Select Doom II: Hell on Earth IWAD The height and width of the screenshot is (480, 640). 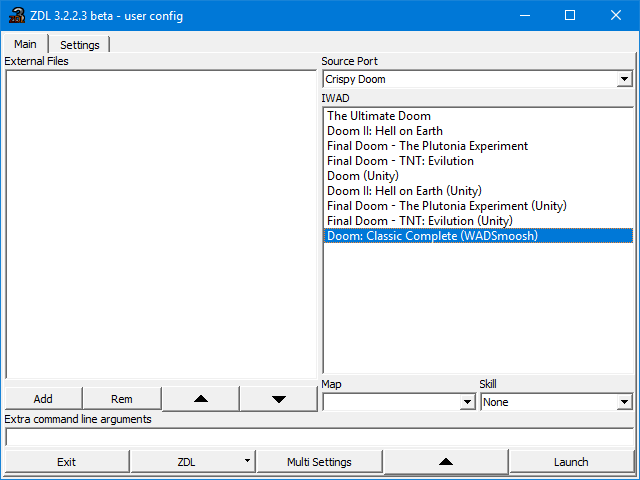[478, 131]
